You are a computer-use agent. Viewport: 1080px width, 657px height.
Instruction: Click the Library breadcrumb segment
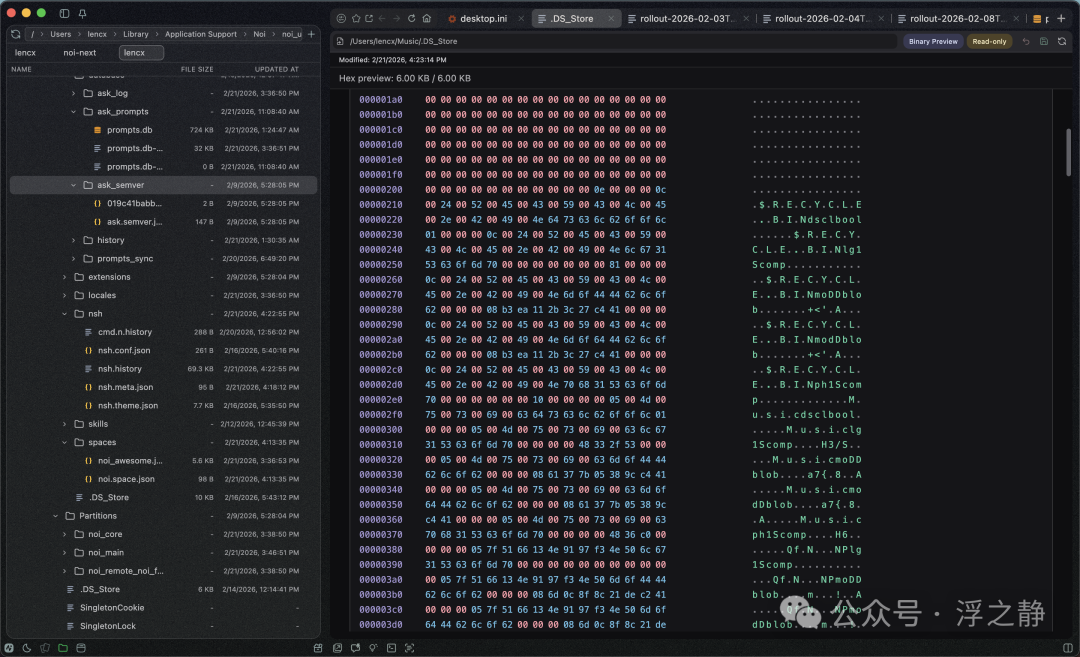[136, 34]
